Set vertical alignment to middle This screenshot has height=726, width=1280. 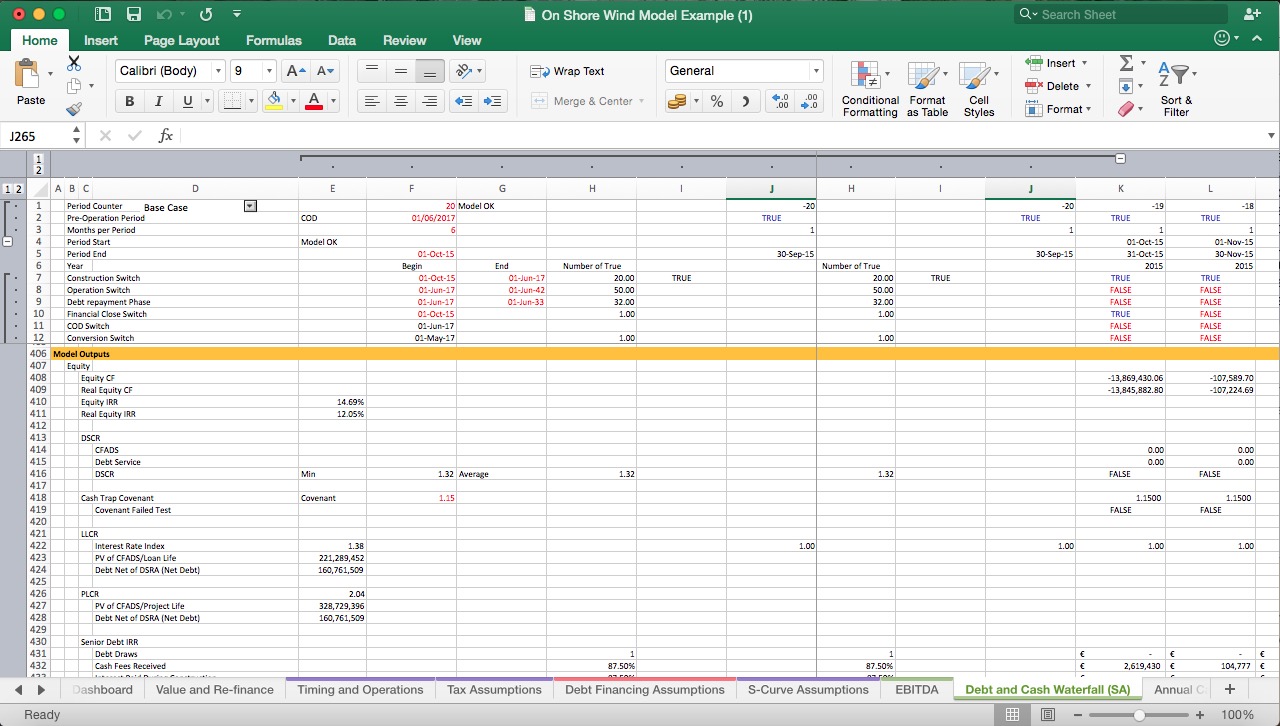click(401, 71)
